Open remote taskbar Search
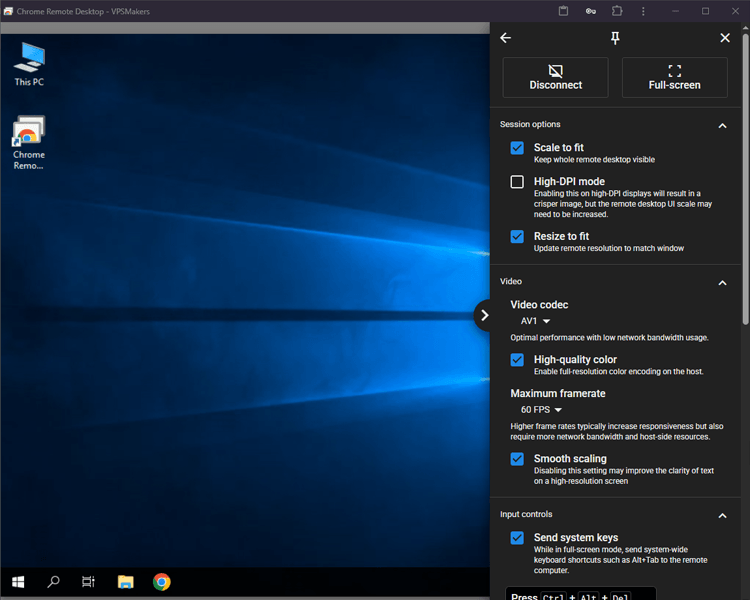Viewport: 750px width, 600px height. click(x=54, y=582)
